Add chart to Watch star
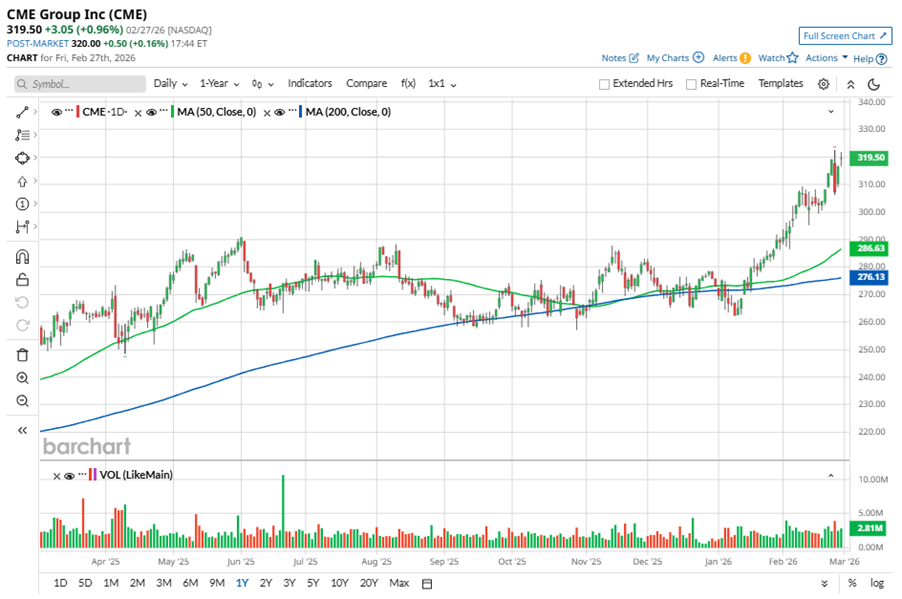The width and height of the screenshot is (902, 599). [793, 58]
